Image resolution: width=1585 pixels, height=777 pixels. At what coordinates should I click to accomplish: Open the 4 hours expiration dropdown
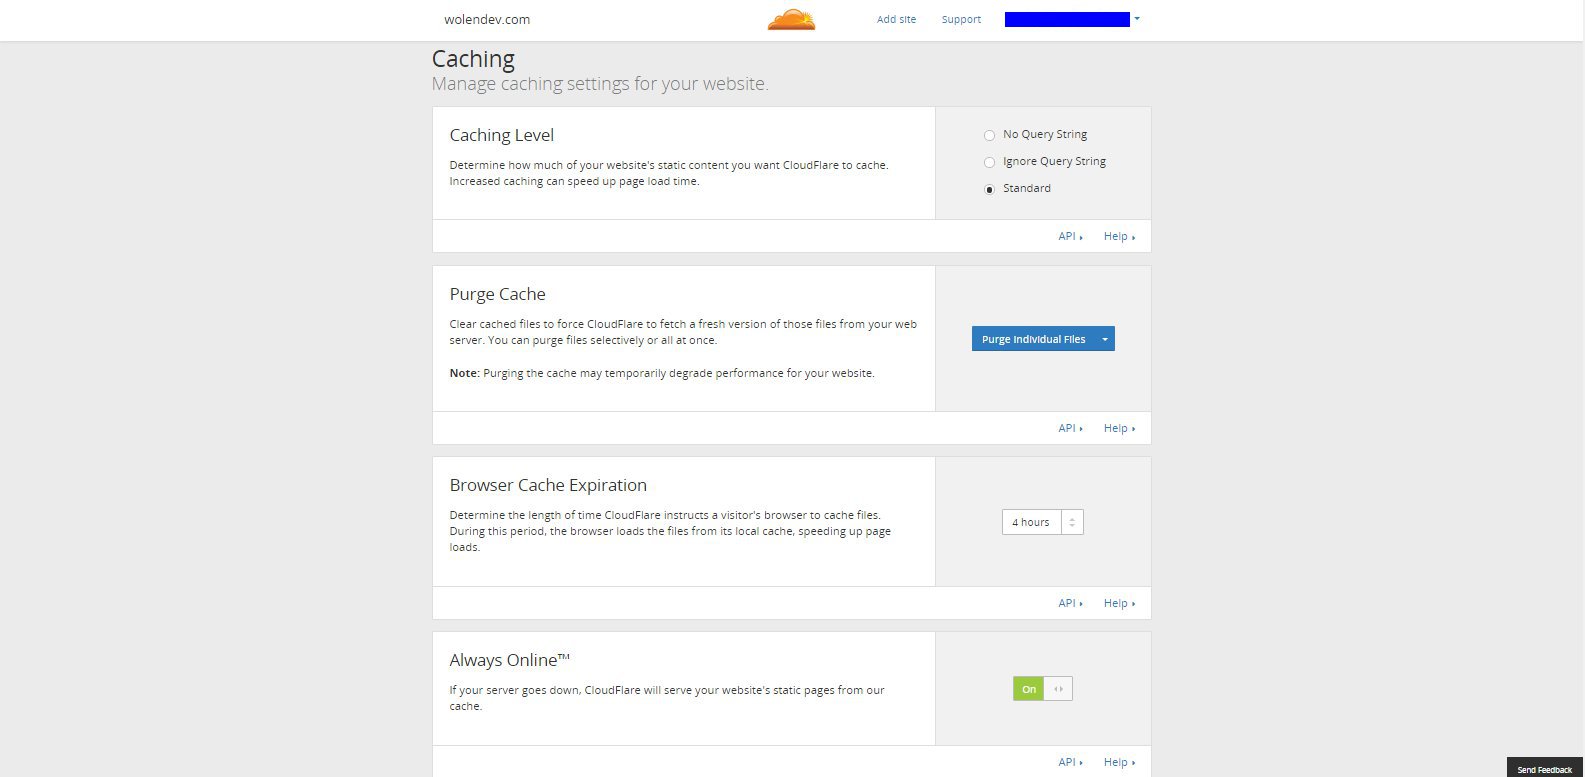1042,522
